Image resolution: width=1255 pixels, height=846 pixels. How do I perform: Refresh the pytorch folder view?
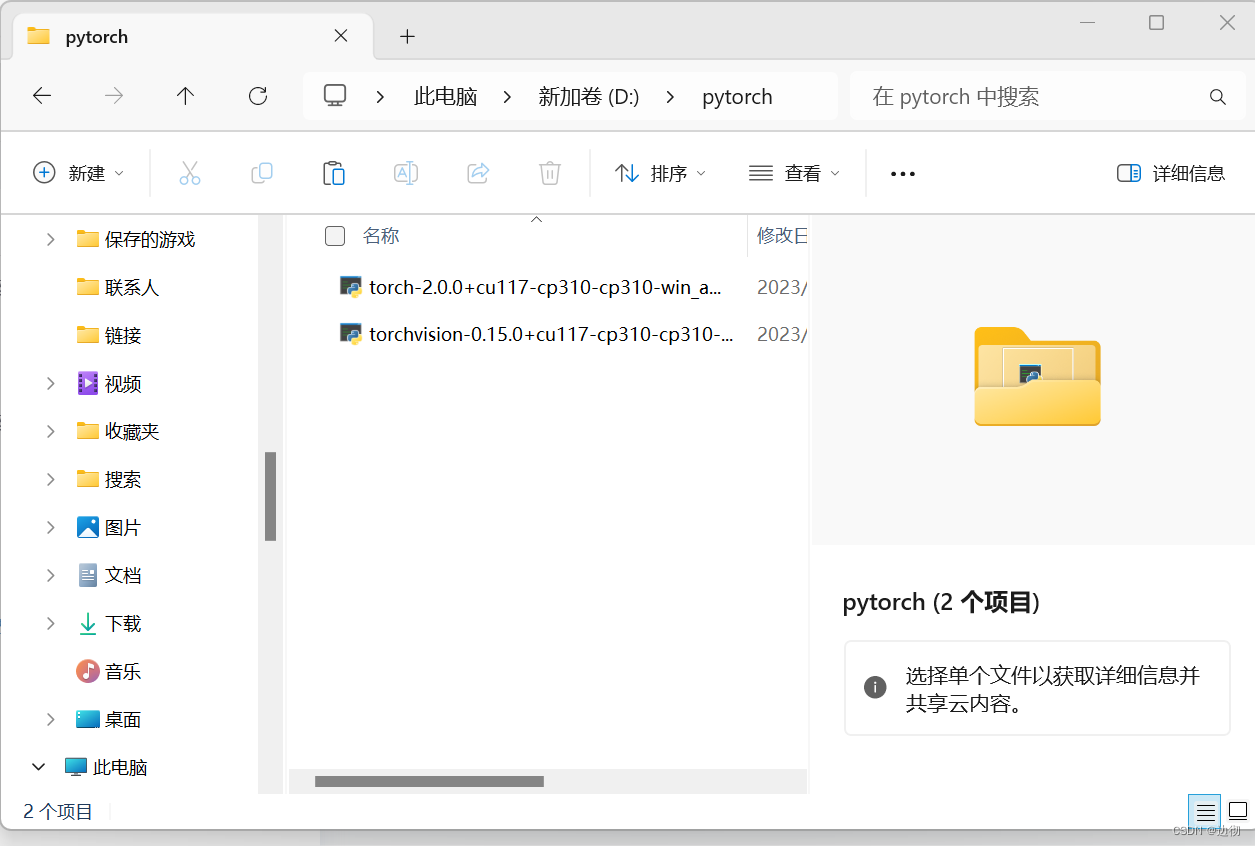coord(258,96)
